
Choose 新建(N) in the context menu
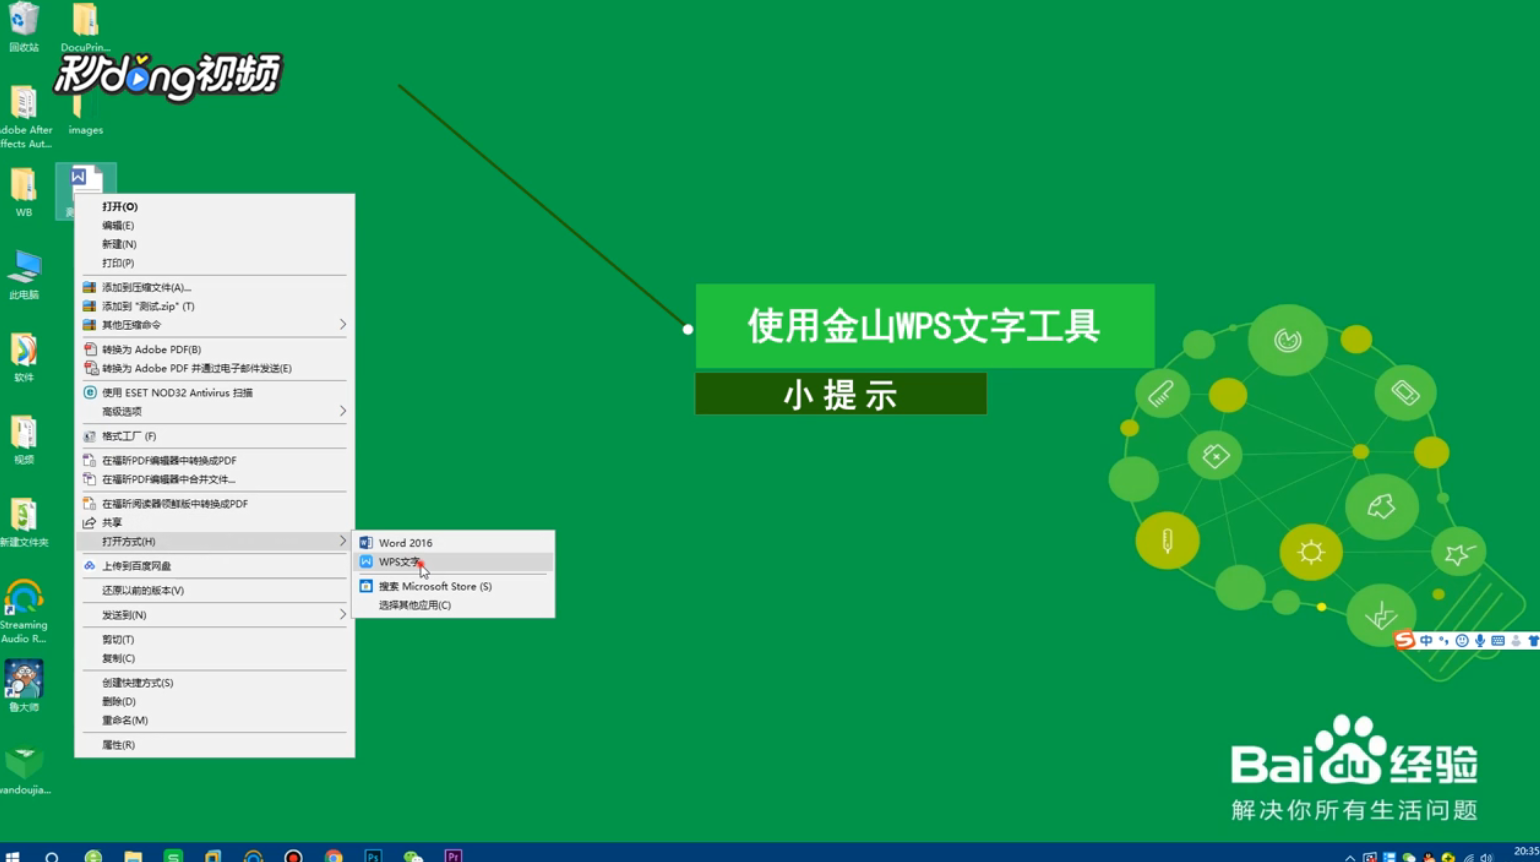[x=215, y=245]
